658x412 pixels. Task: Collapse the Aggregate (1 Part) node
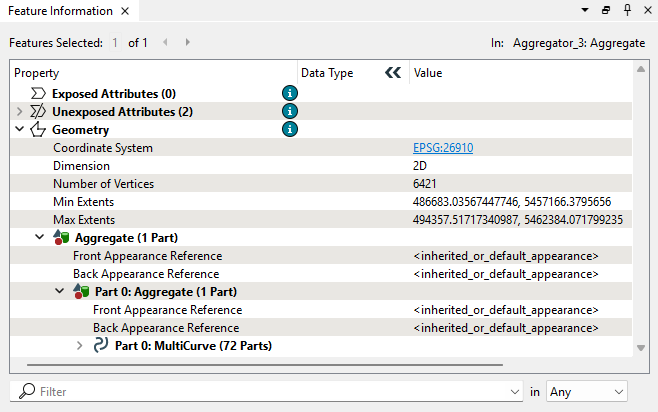(40, 238)
